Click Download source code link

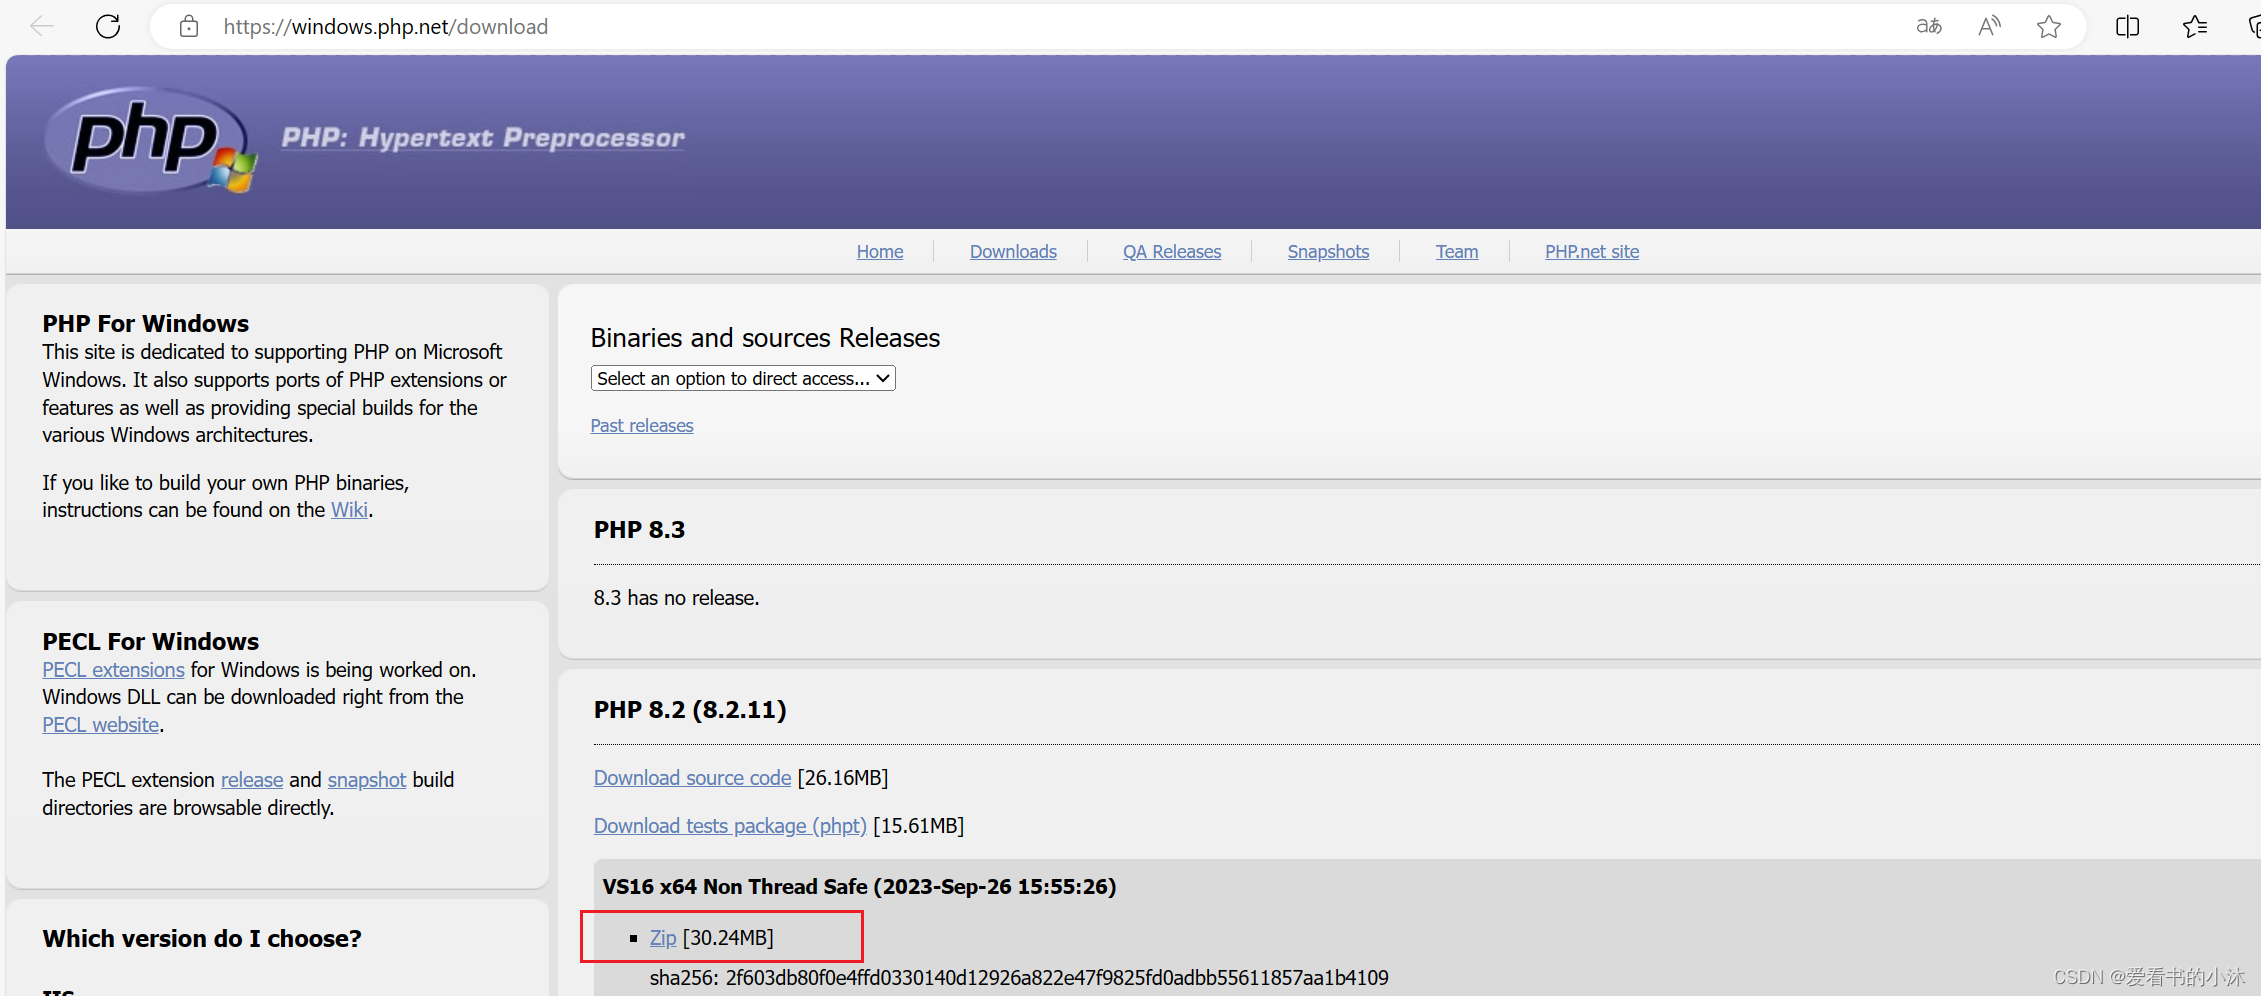click(x=692, y=778)
